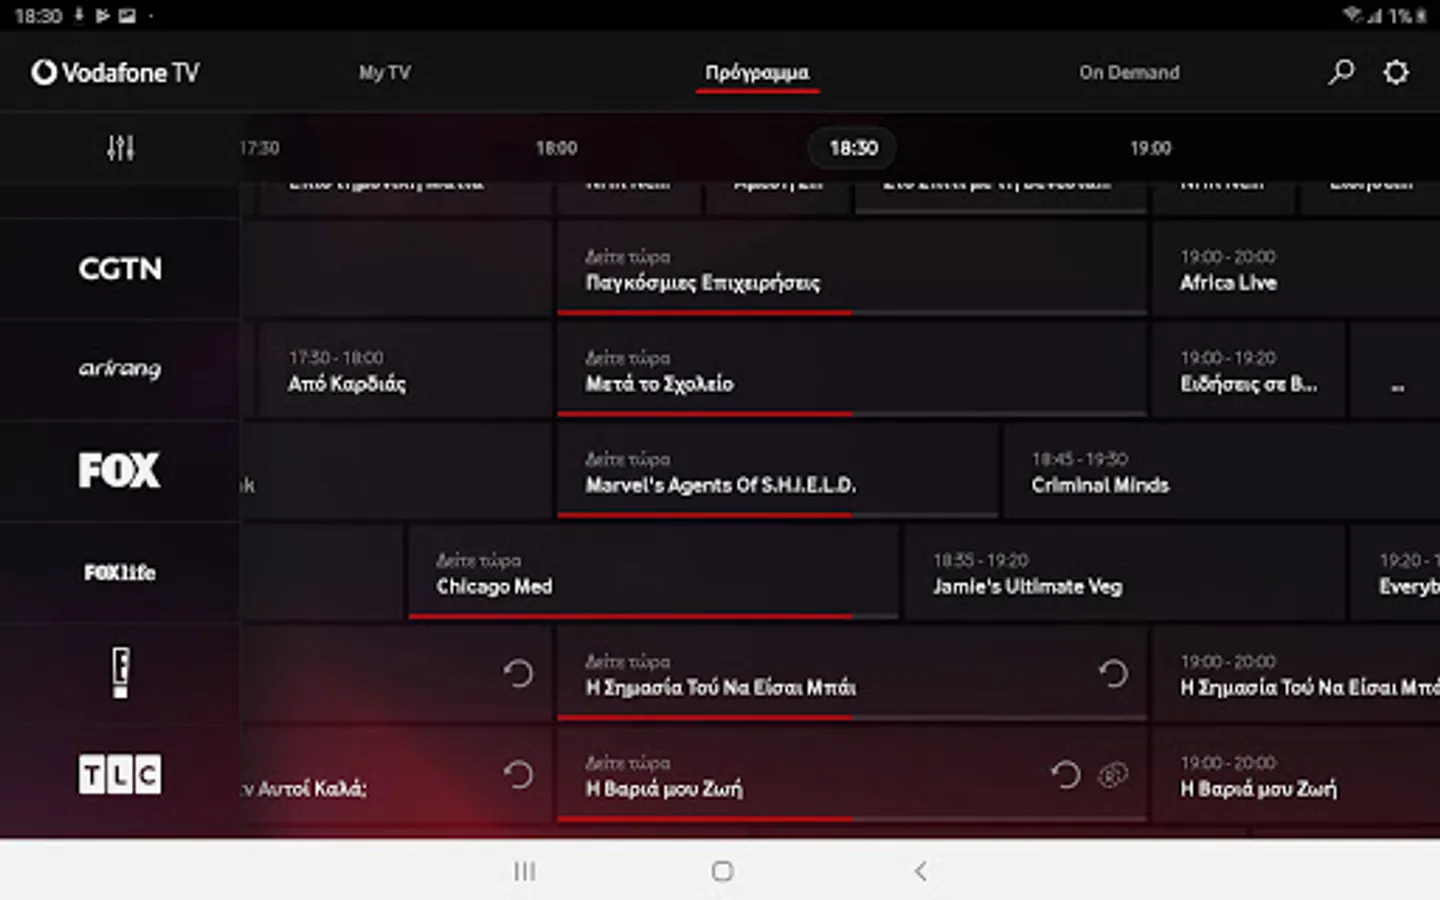Open the Everyb... 19:20 programme on FOXlife
Viewport: 1440px width, 900px height.
click(1395, 572)
